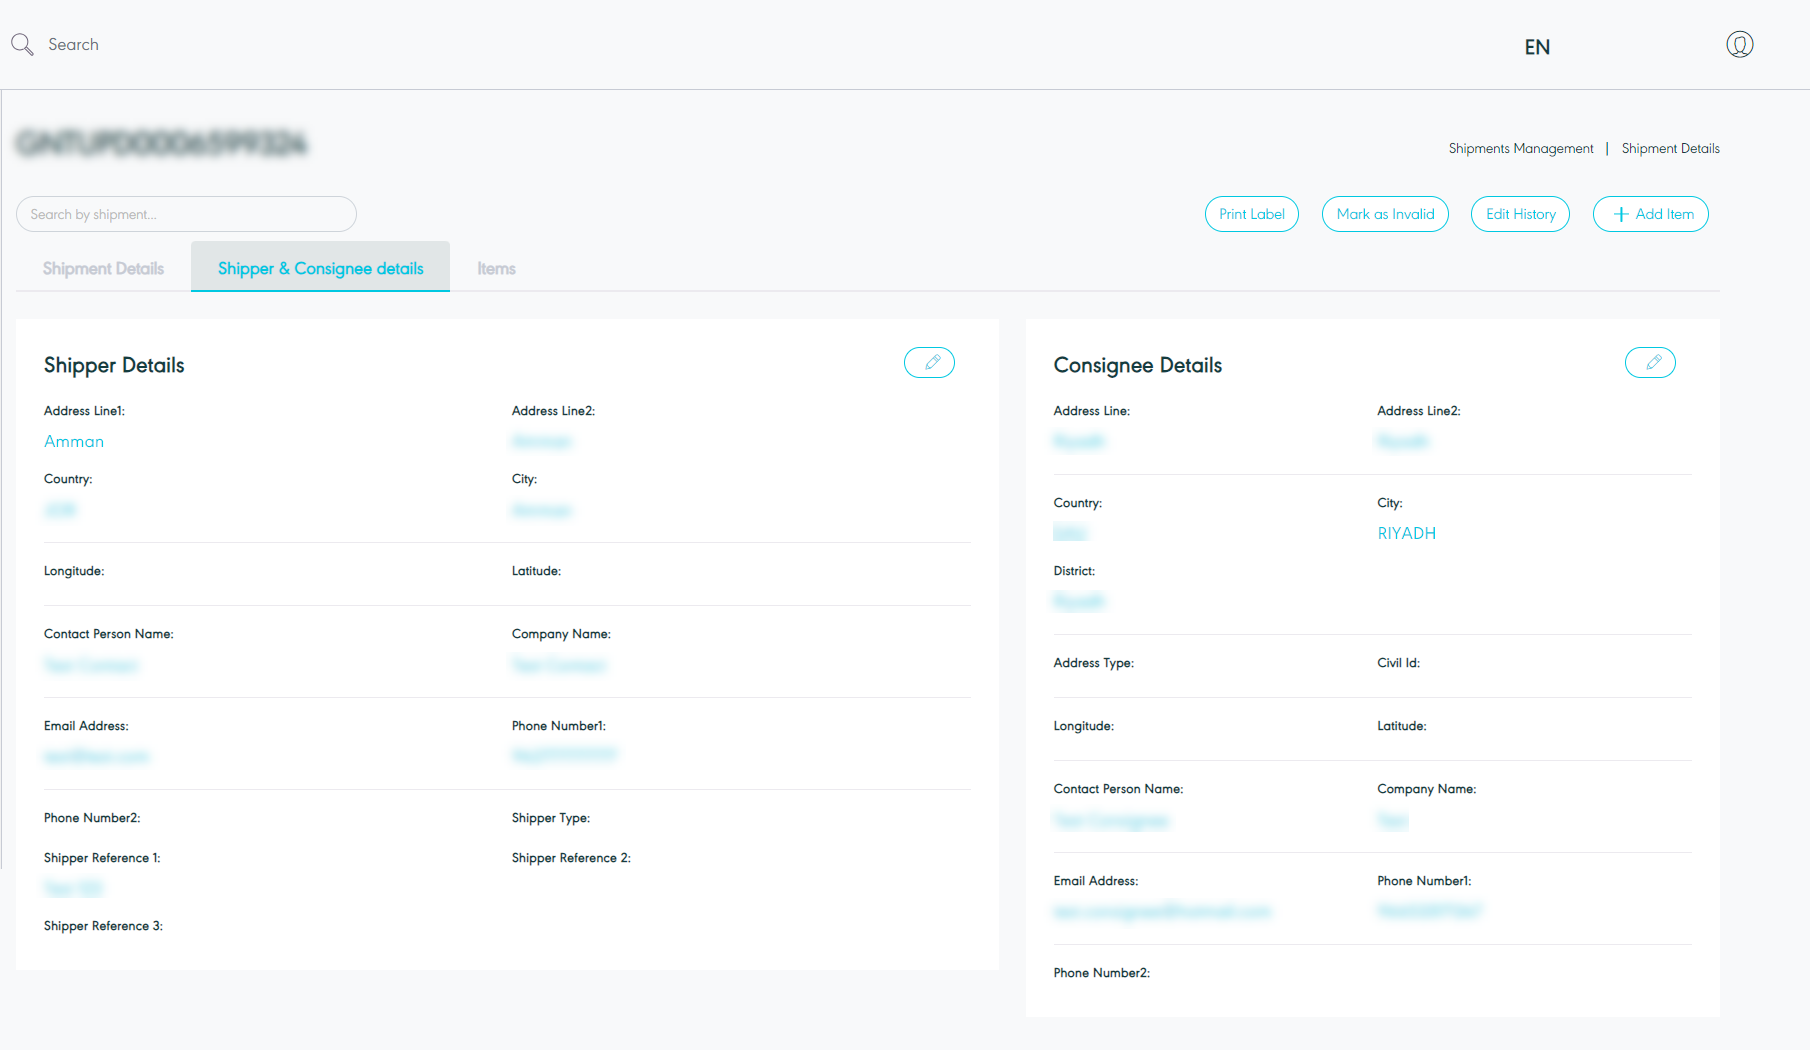Viewport: 1810px width, 1050px height.
Task: Click the plus icon in Add Item
Action: coord(1621,214)
